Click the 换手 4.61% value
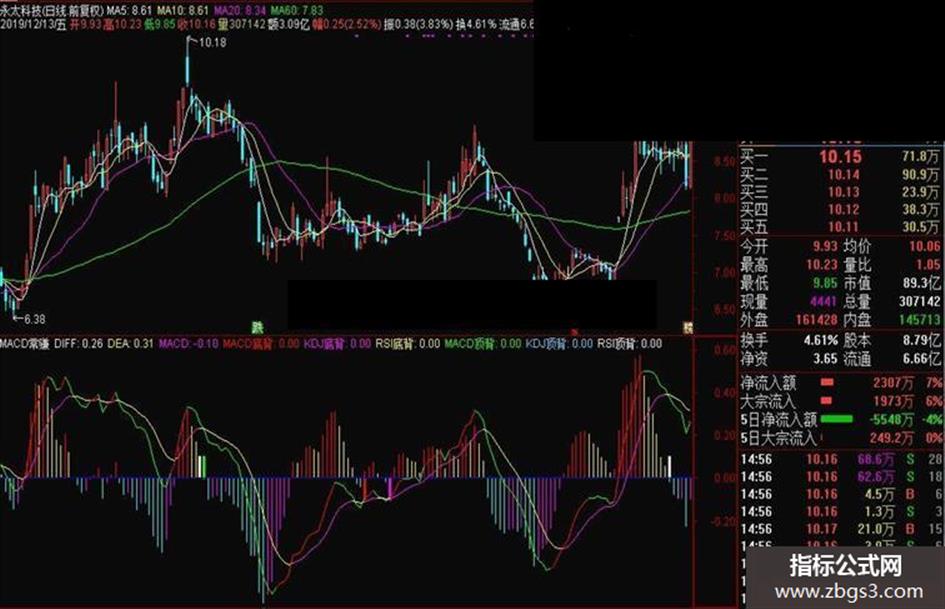This screenshot has height=609, width=945. point(821,341)
